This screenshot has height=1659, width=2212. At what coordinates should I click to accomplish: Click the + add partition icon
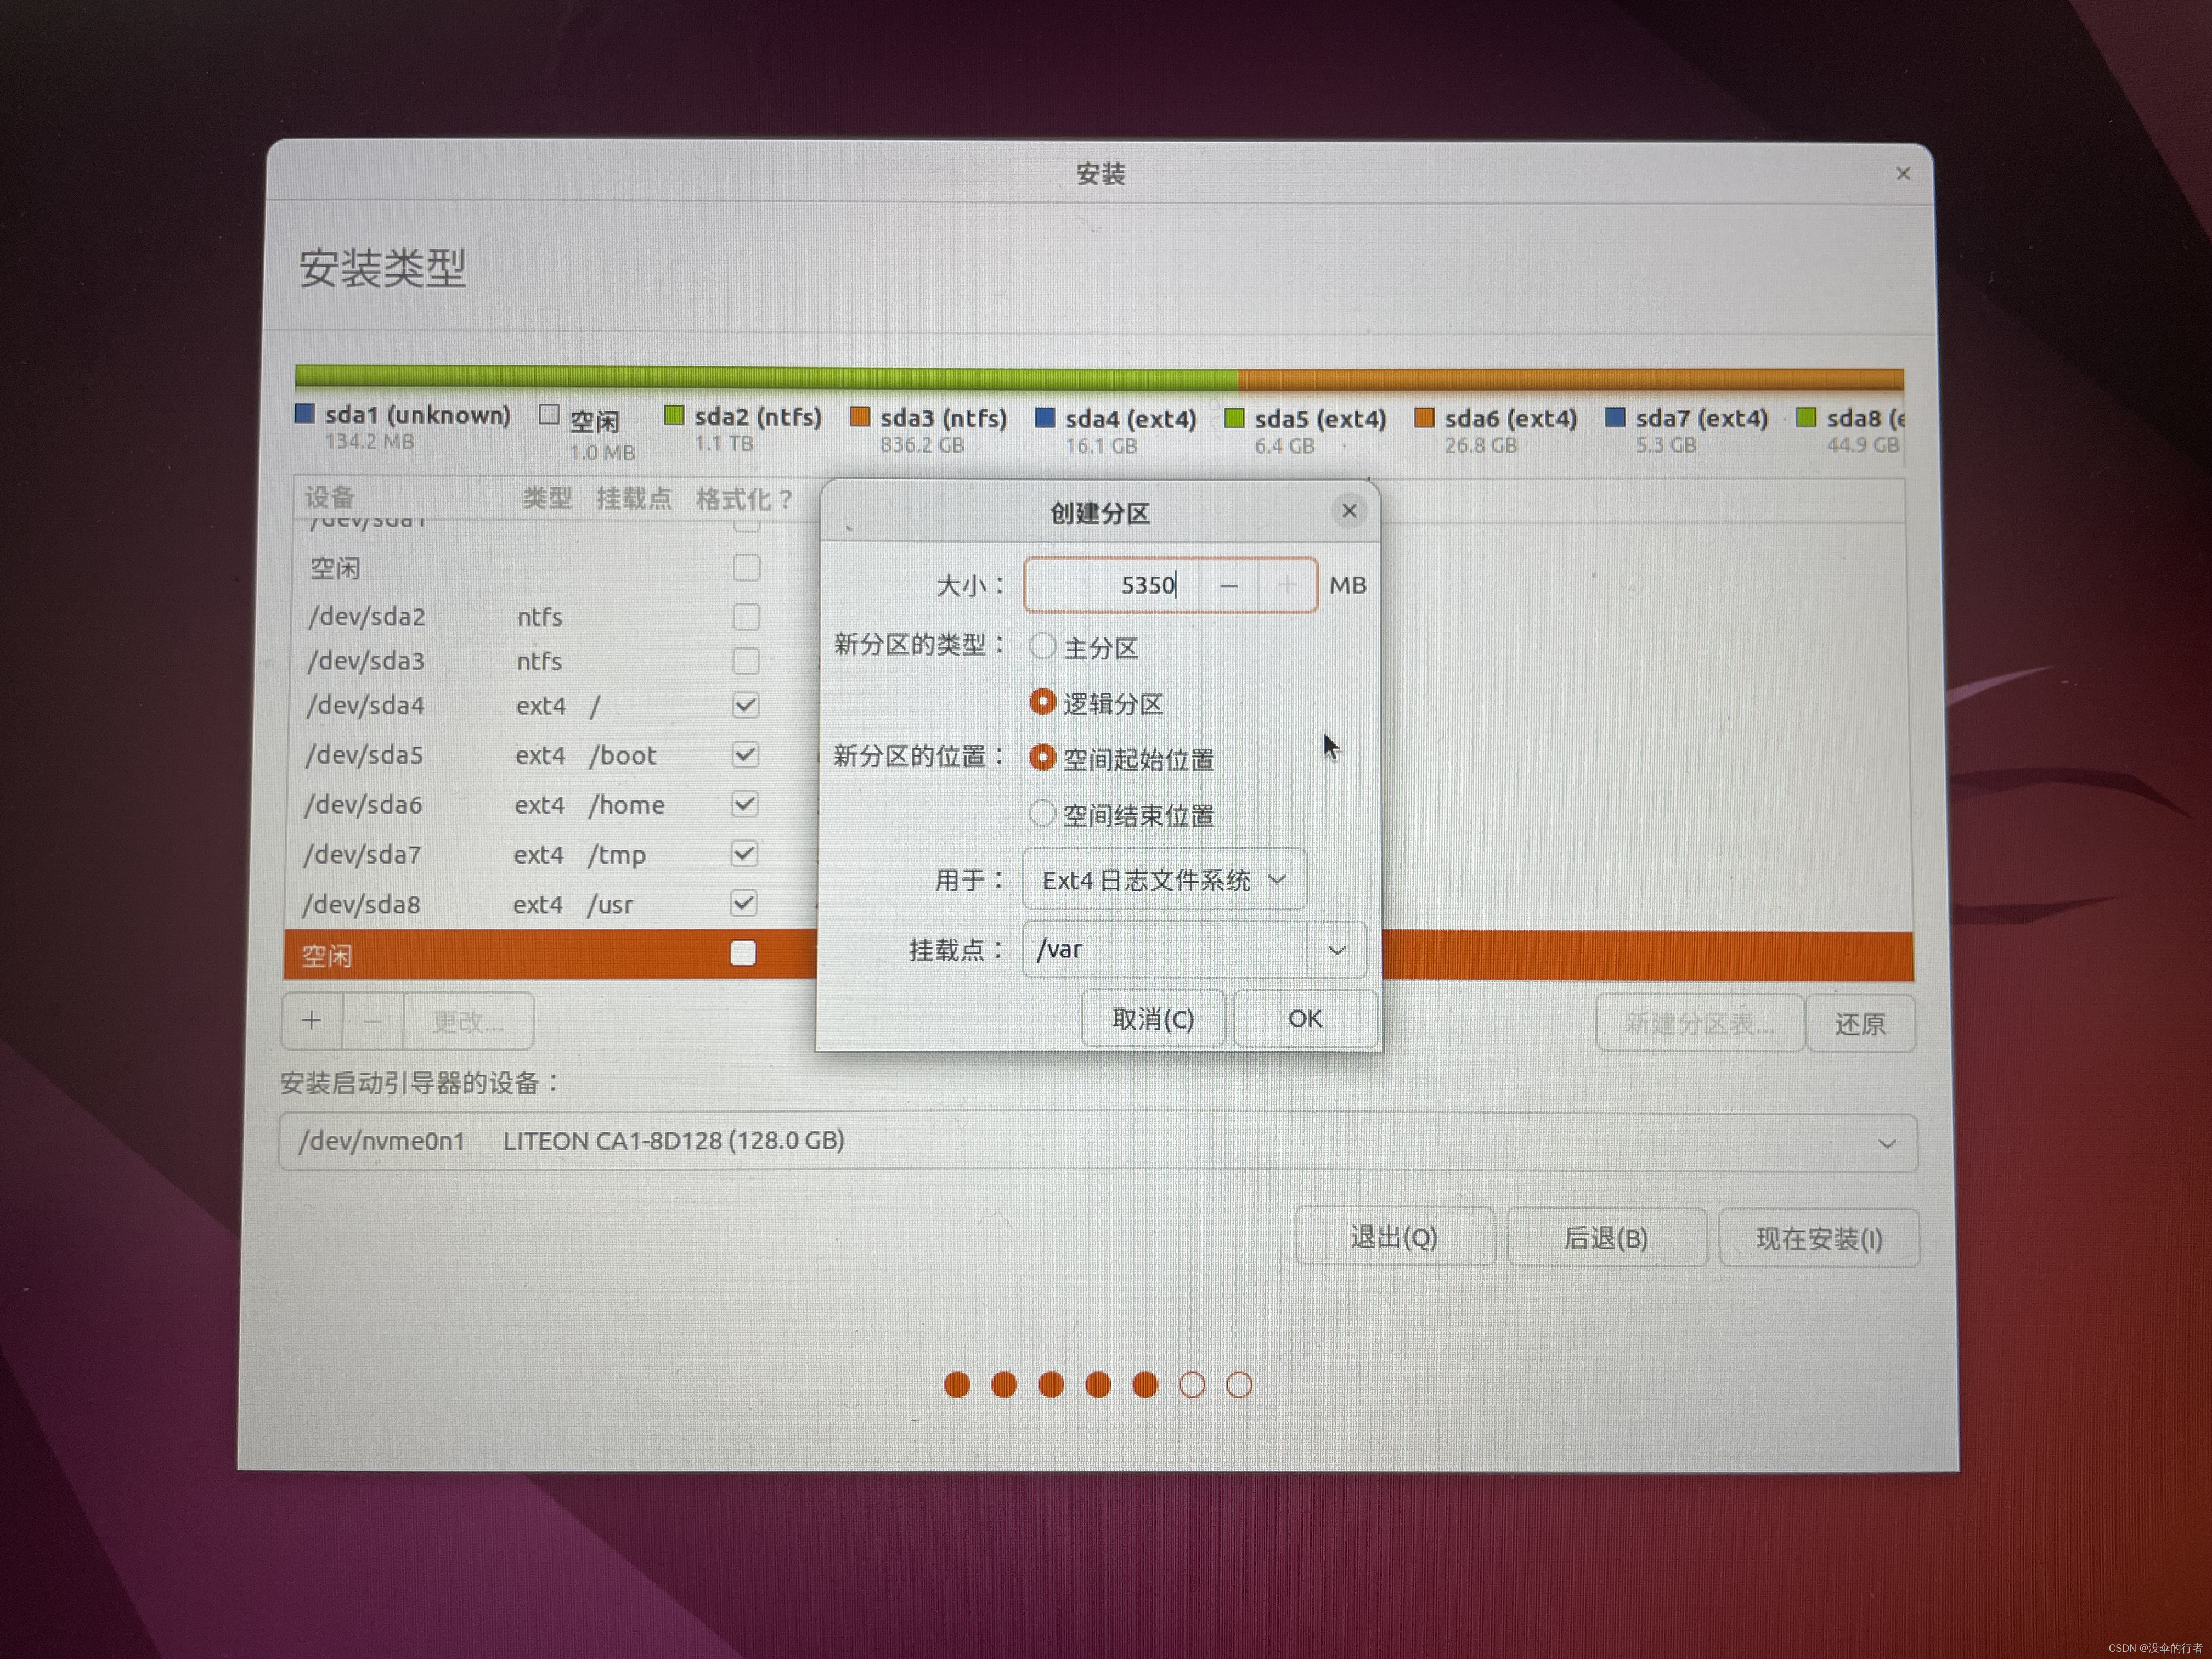point(312,1020)
